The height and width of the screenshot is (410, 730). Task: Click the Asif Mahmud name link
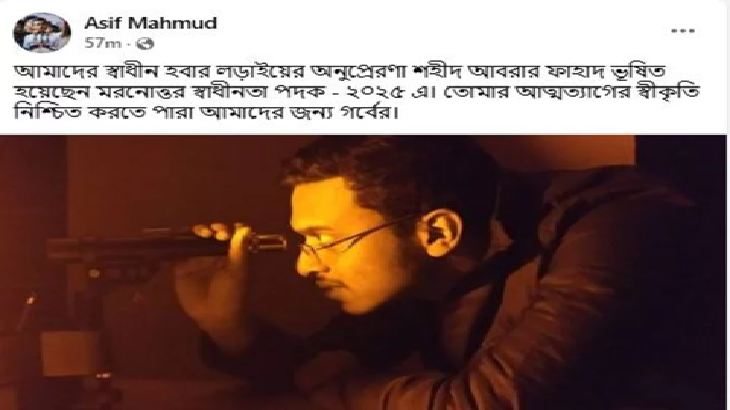(150, 23)
